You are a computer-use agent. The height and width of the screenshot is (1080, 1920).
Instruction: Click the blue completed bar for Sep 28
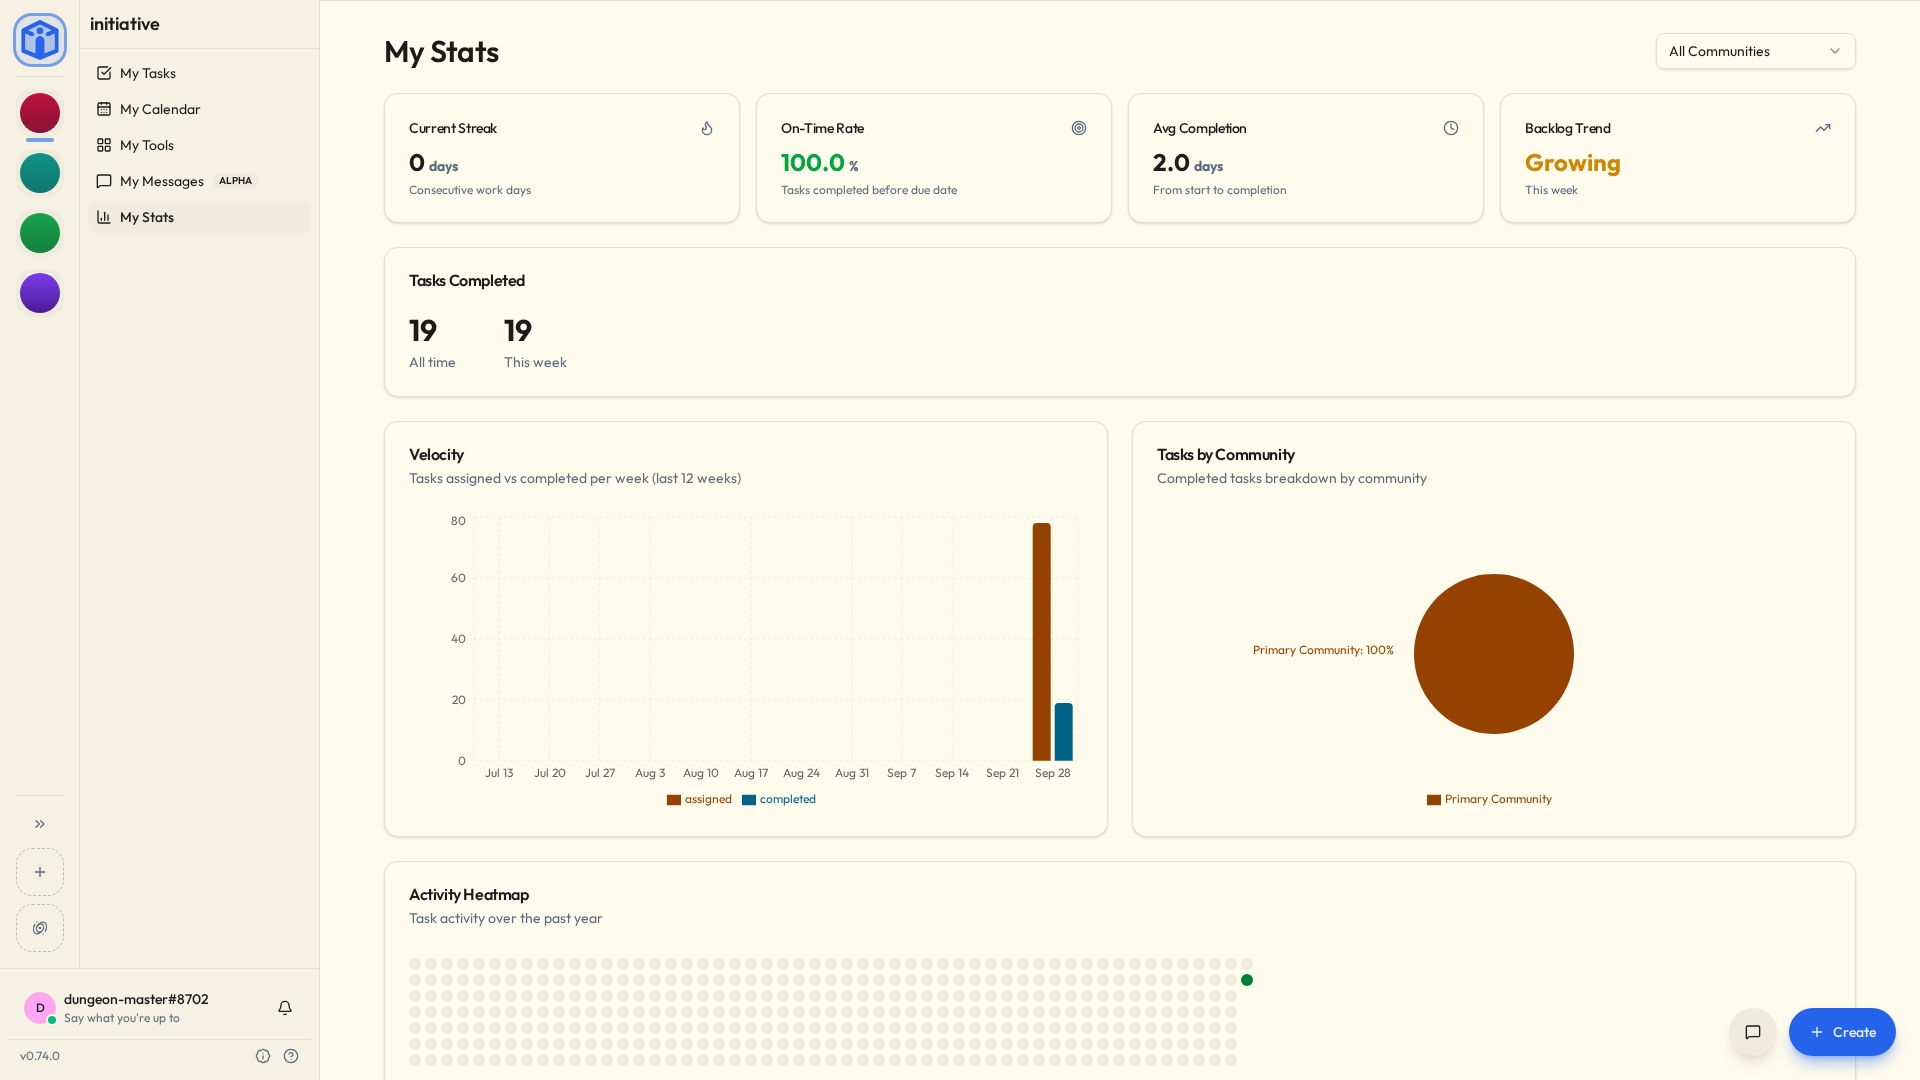[x=1064, y=732]
